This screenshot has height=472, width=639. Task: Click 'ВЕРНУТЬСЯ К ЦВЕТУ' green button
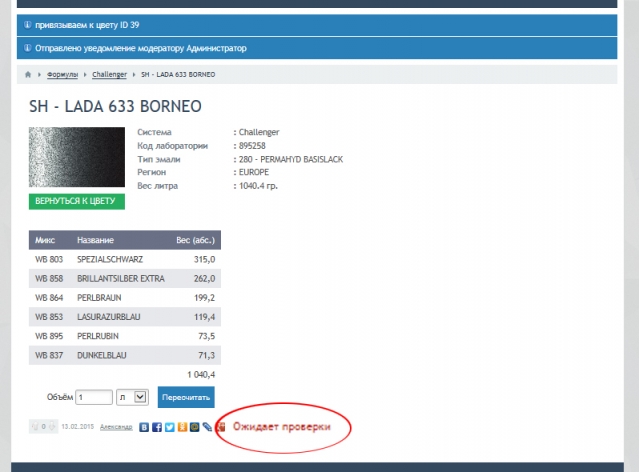(x=77, y=201)
